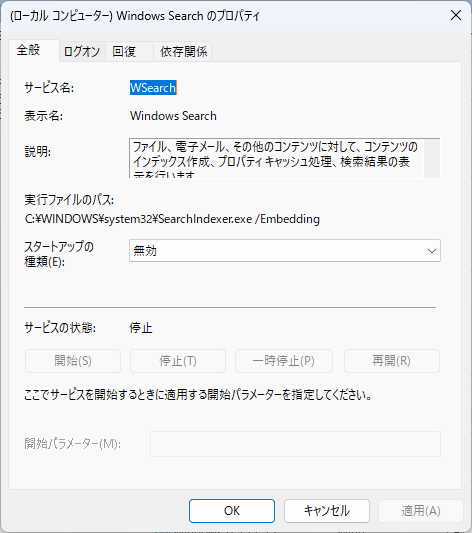This screenshot has width=472, height=533.
Task: Click the OK button
Action: 232,511
